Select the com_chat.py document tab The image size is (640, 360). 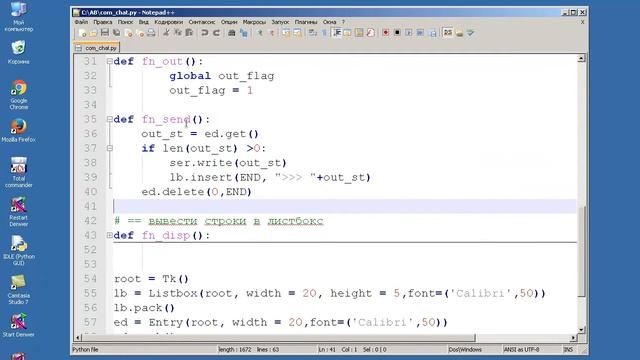tap(97, 48)
